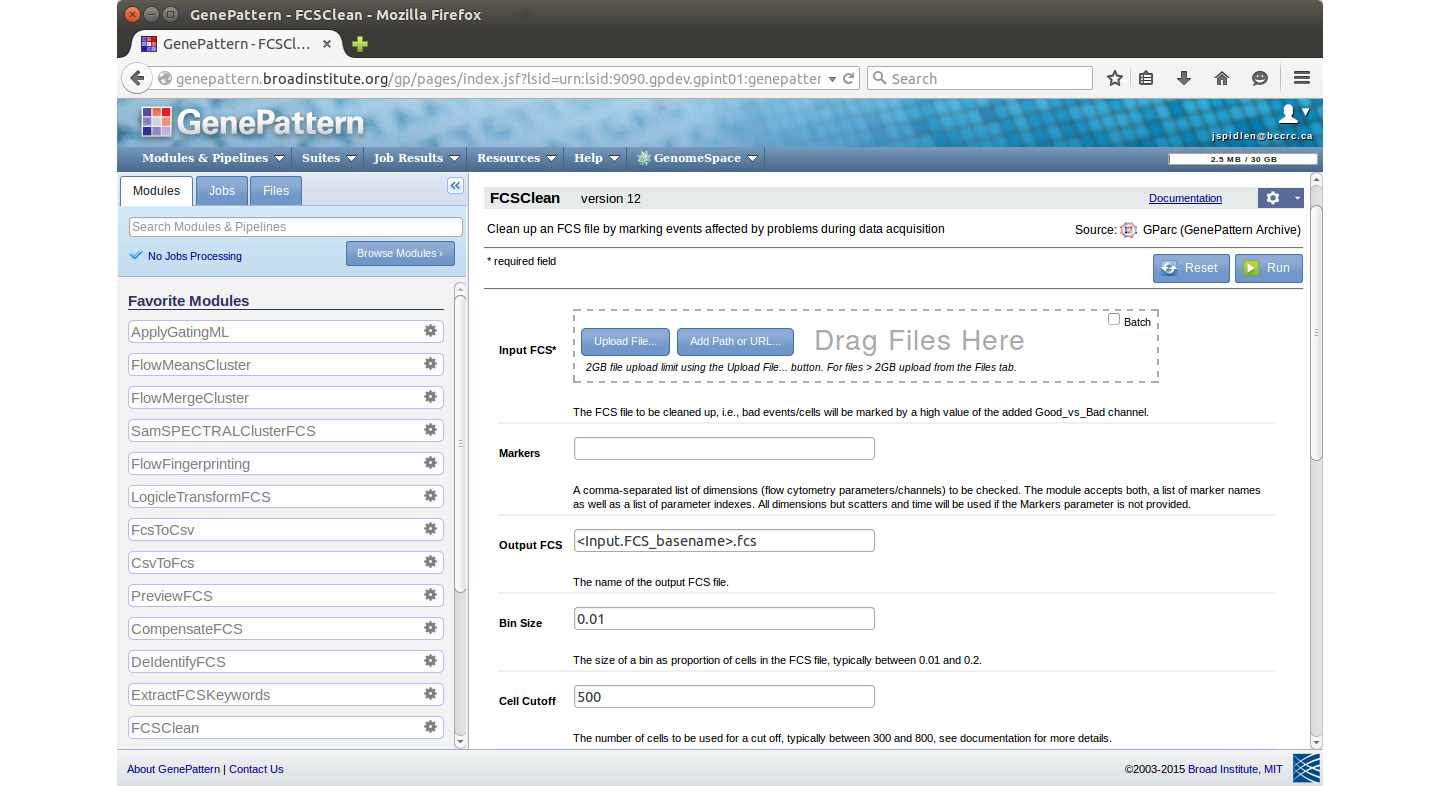Open gear menu for FCSClean module
This screenshot has height=786, width=1440.
(430, 727)
